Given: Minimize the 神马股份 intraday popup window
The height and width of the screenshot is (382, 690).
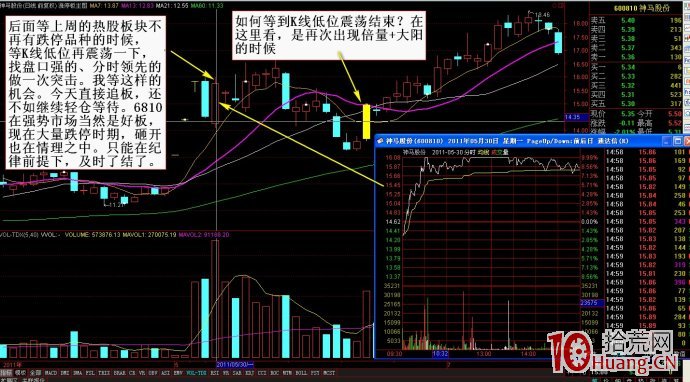Looking at the screenshot, I should tap(668, 141).
